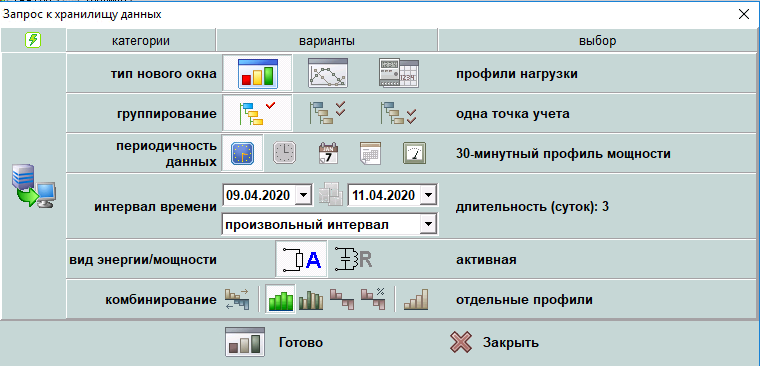
Task: Click the интервал времени label
Action: click(x=155, y=207)
